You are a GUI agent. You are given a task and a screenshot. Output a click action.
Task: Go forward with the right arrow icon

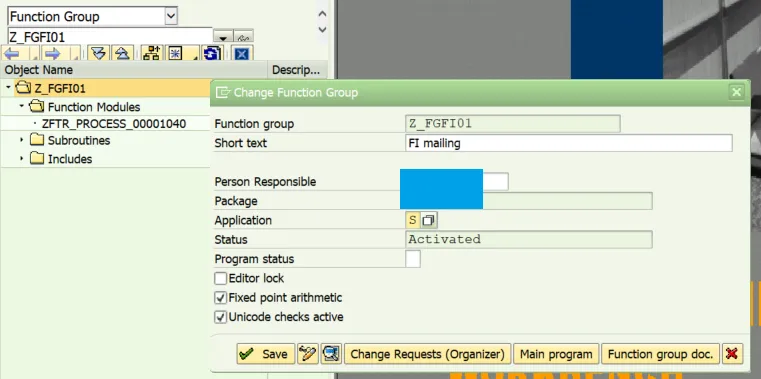point(52,53)
